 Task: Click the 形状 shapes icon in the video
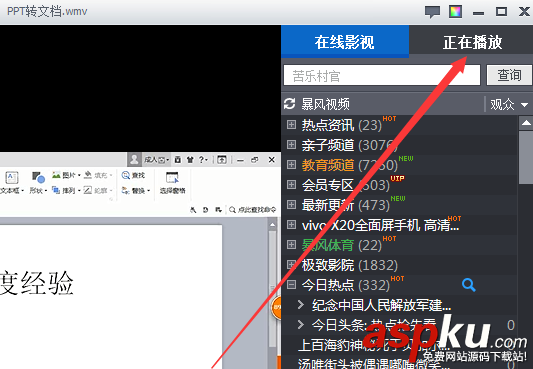click(x=38, y=177)
